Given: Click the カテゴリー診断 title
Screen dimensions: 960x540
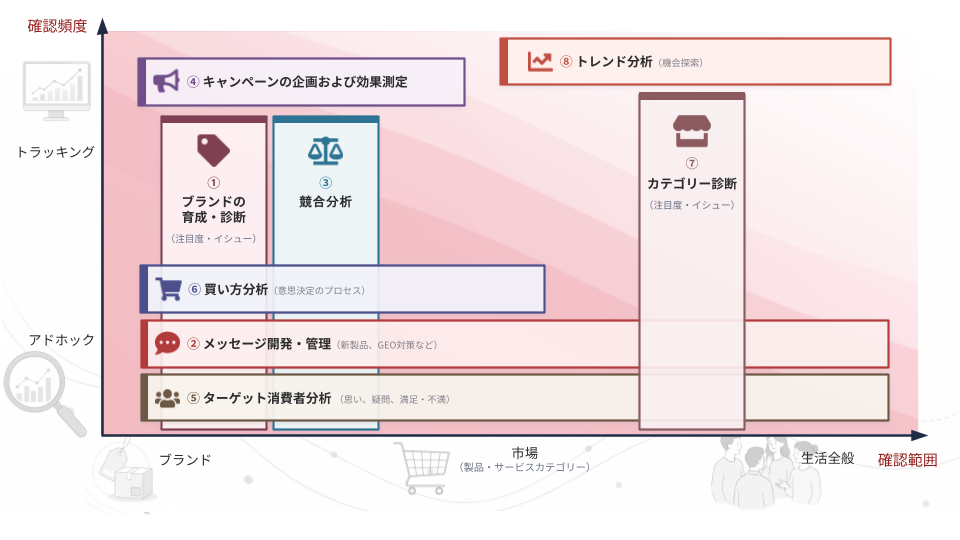Looking at the screenshot, I should coord(692,184).
